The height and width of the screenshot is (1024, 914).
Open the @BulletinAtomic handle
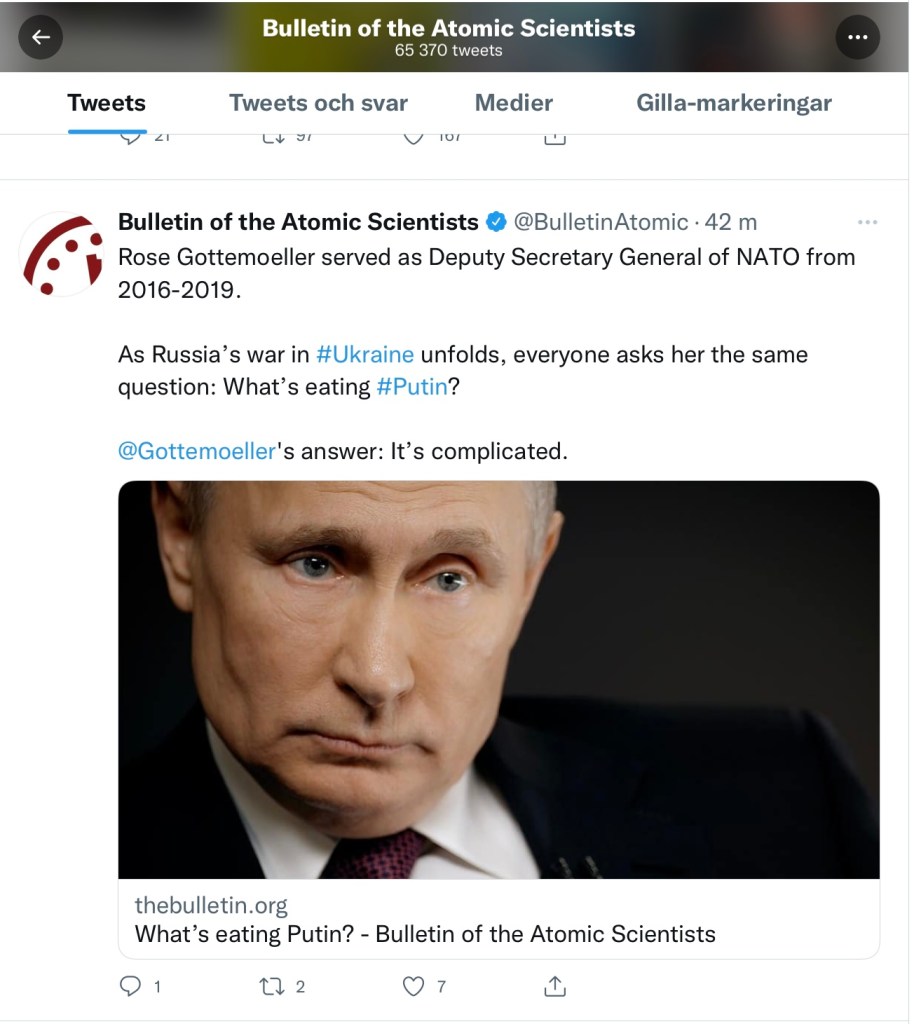click(x=601, y=222)
